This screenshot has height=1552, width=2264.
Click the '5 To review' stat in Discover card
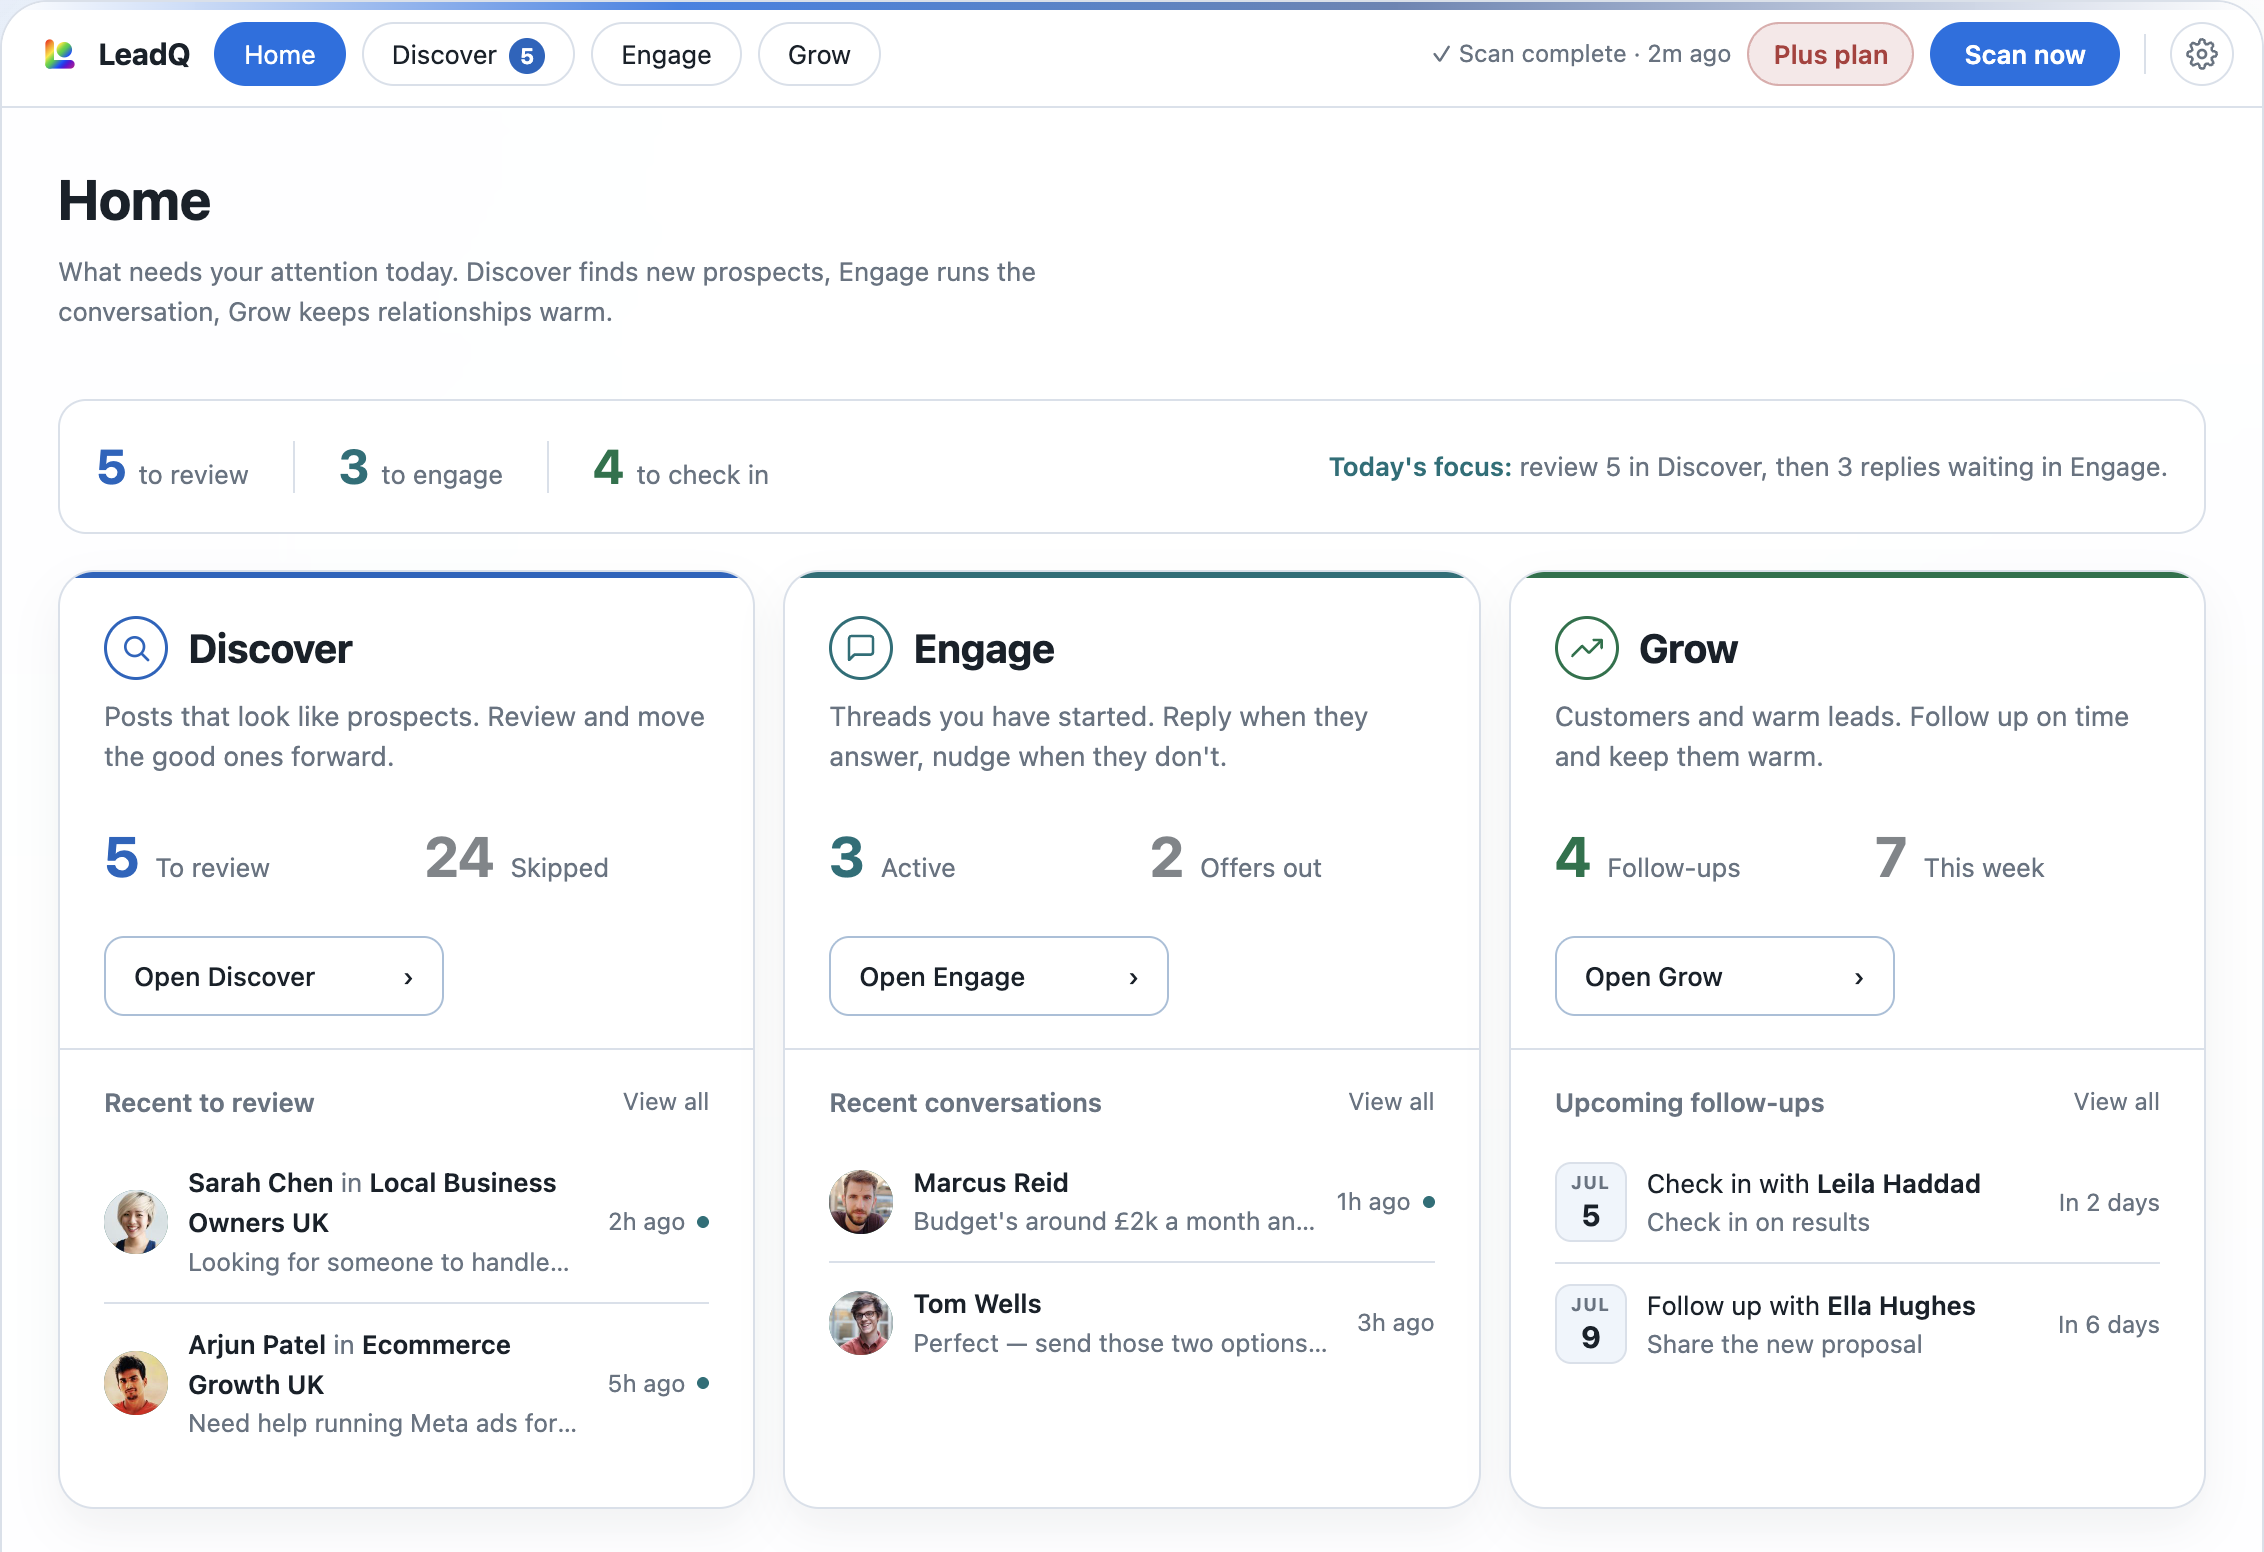coord(187,859)
